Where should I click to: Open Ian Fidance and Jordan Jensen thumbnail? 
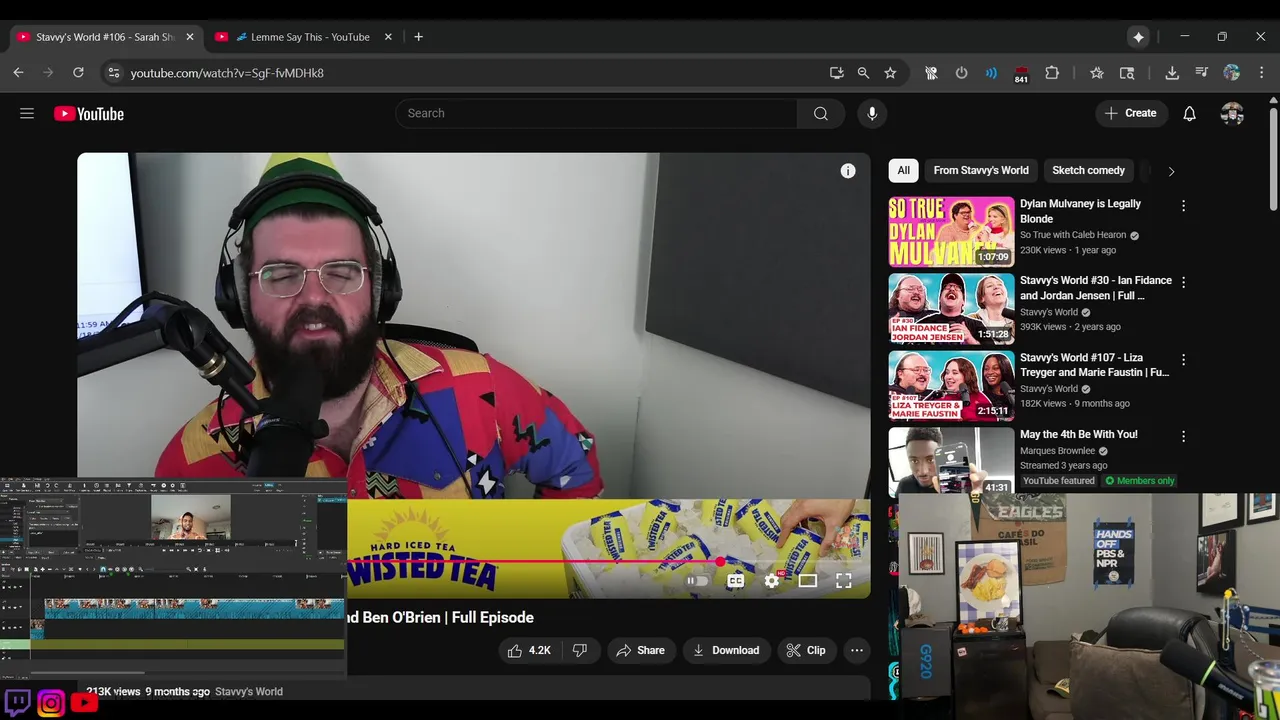951,309
